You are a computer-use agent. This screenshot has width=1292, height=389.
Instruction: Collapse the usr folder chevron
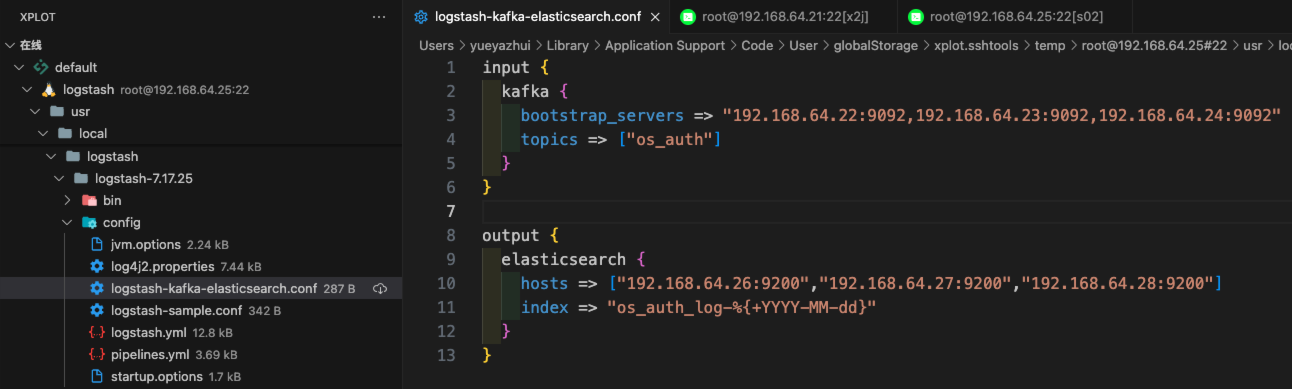(x=34, y=111)
